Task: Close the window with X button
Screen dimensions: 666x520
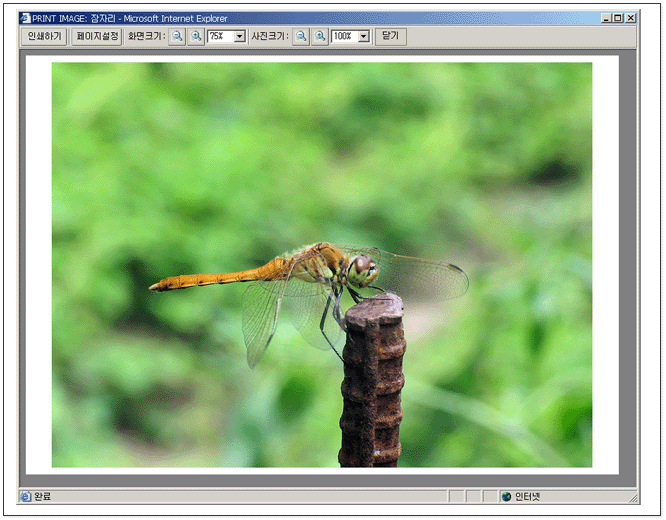Action: click(631, 18)
